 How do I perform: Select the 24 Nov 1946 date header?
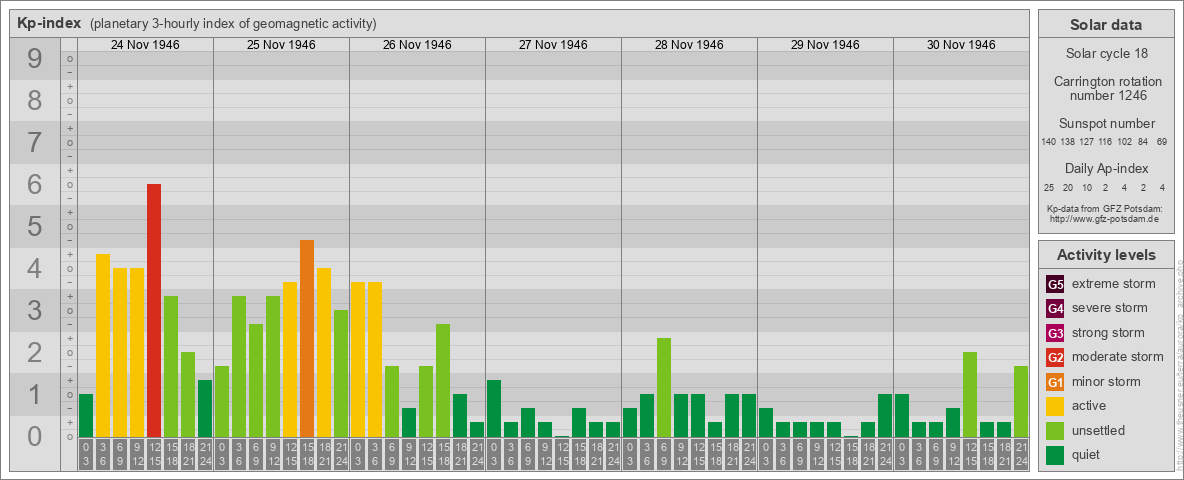145,45
